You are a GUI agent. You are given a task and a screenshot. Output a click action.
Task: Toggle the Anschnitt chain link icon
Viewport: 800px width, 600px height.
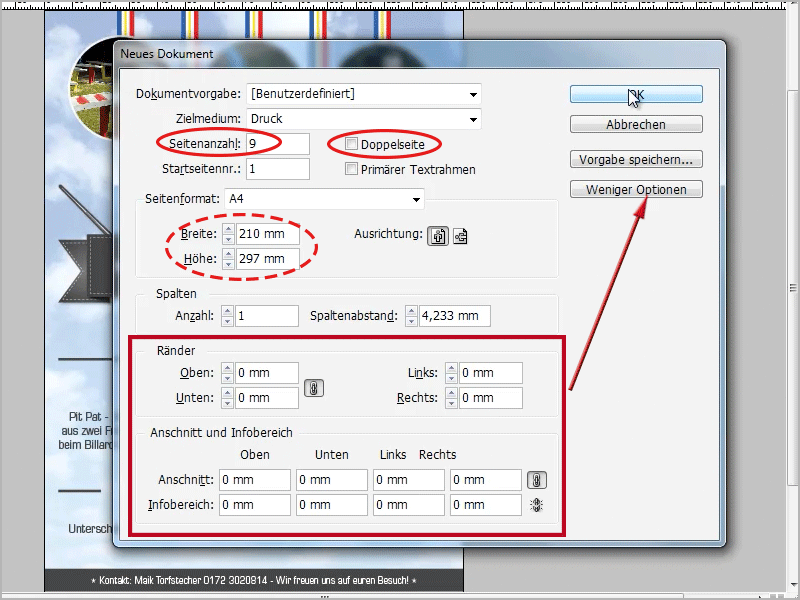536,480
